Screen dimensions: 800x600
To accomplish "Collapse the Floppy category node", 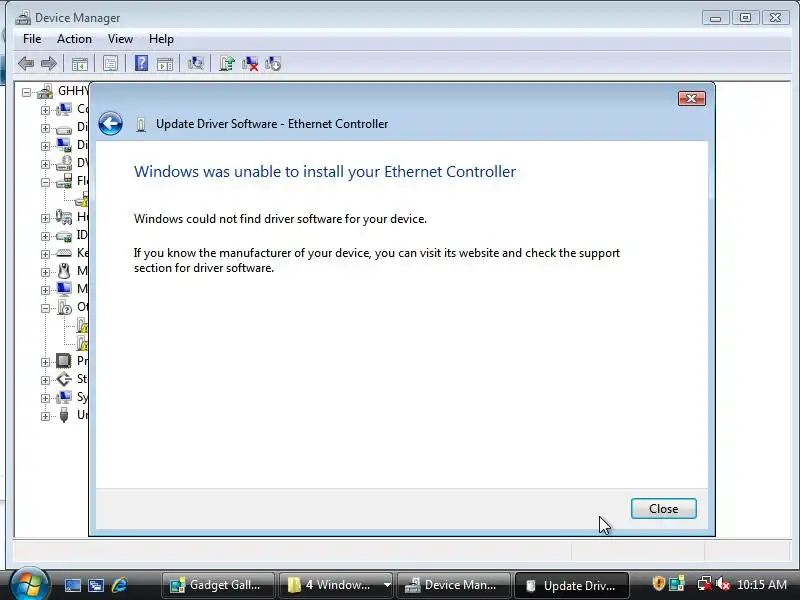I will 45,182.
